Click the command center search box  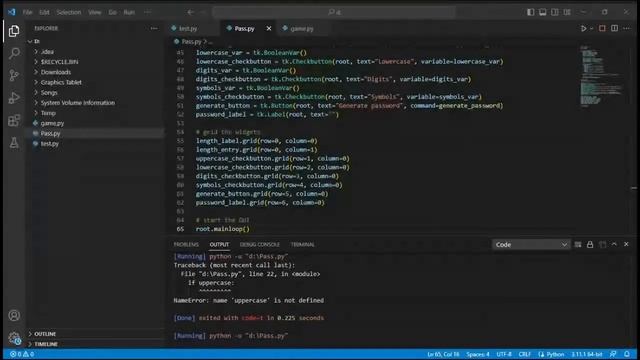point(334,12)
